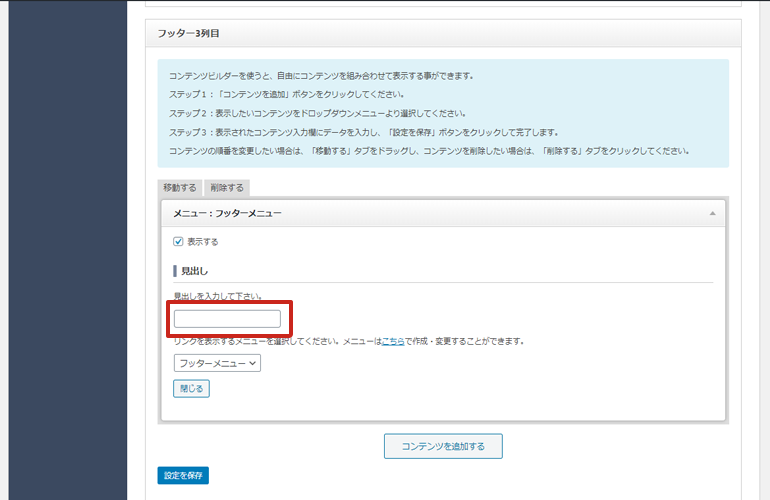Click the フッター3列目 section header
Screen dimensions: 770x500
(188, 33)
